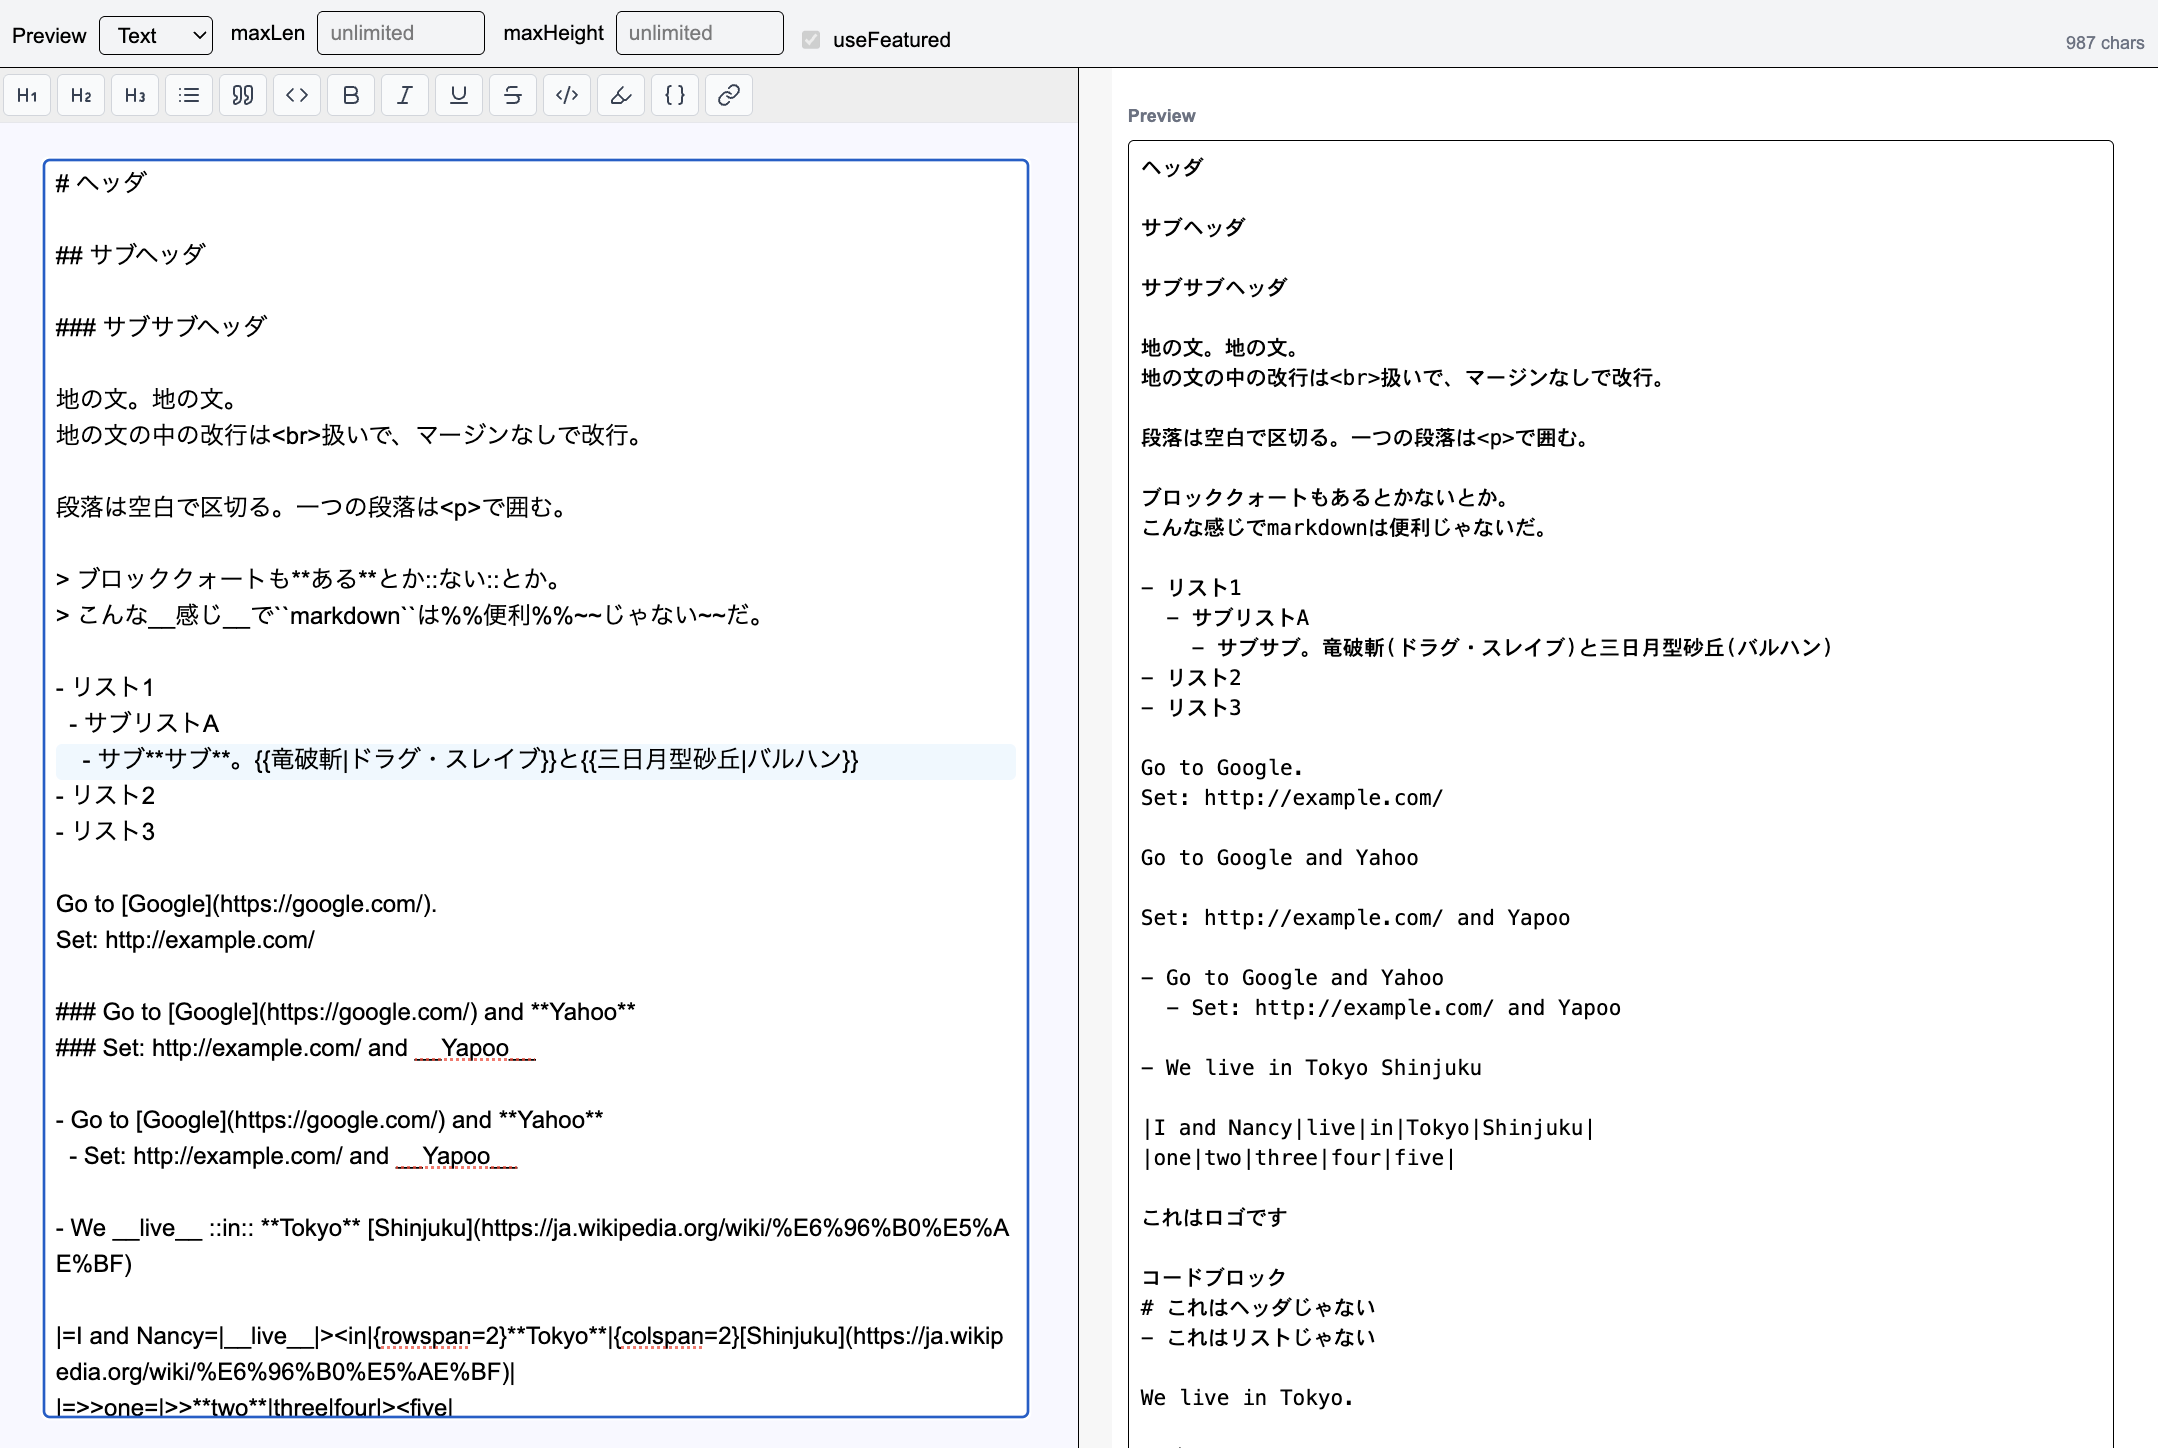Click the Preview panel heading label
This screenshot has height=1448, width=2158.
point(1161,116)
